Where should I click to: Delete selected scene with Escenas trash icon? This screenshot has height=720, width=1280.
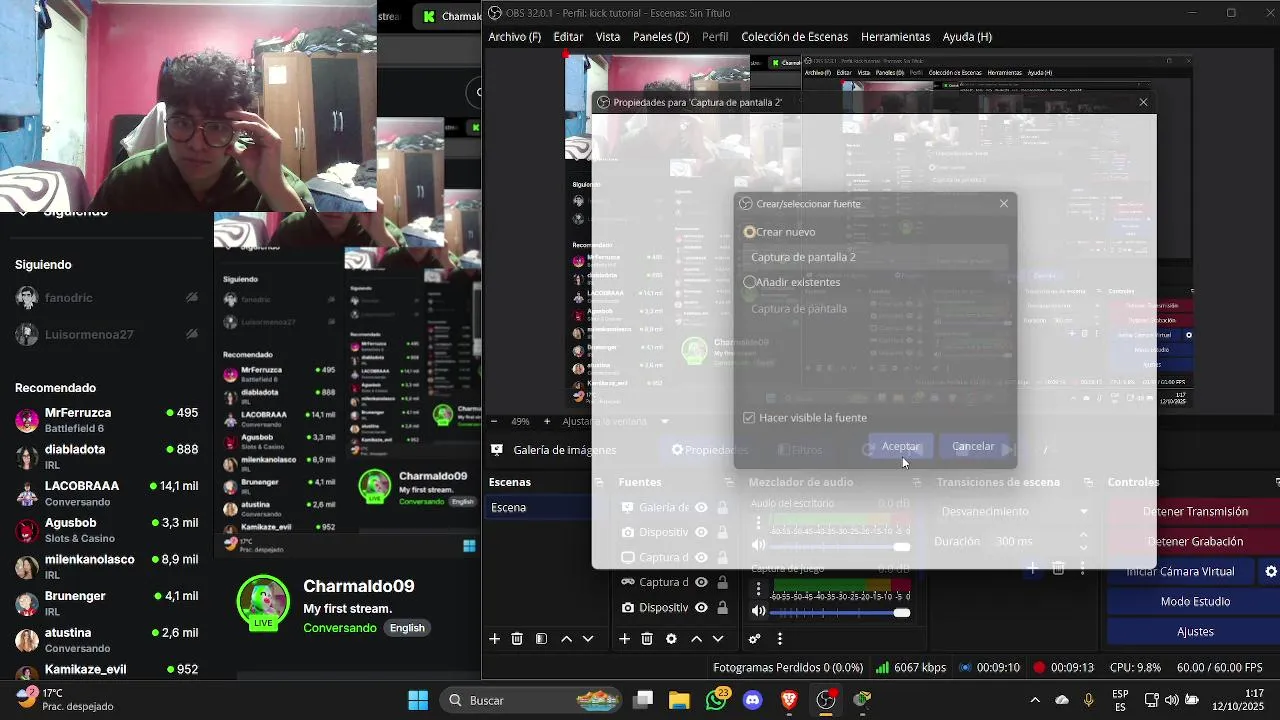[x=517, y=639]
